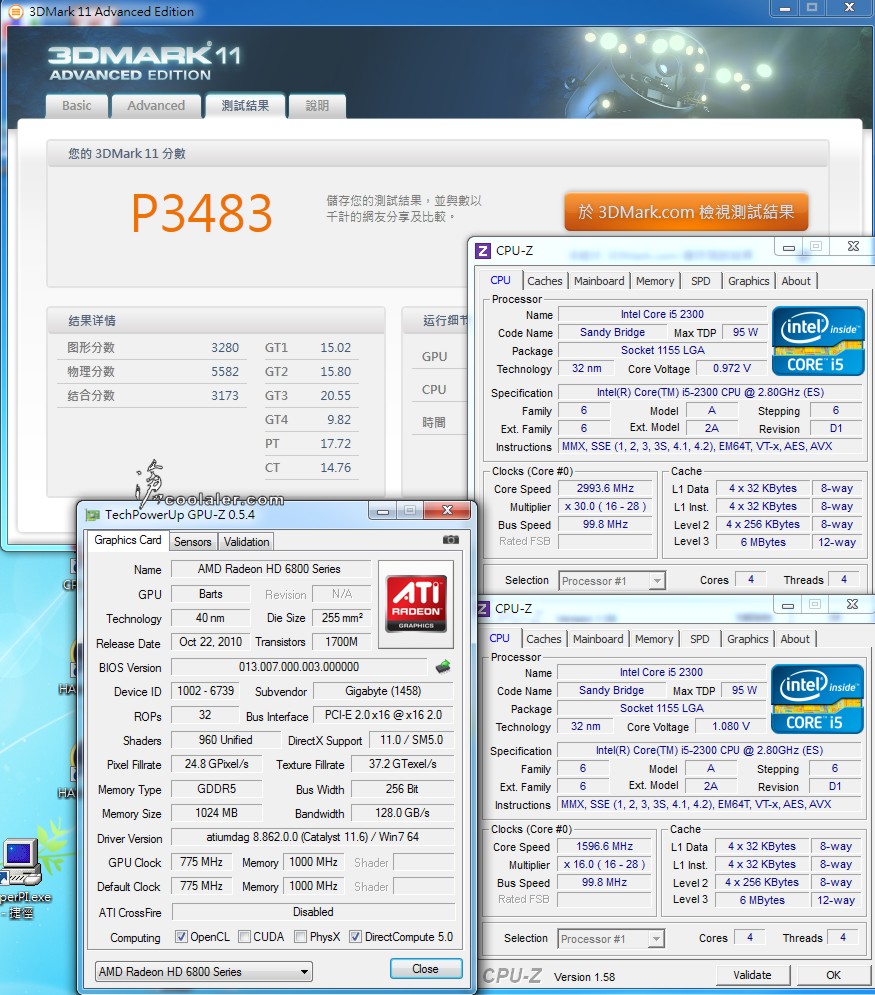This screenshot has width=875, height=995.
Task: Open About tab in lower CPU-Z window
Action: coord(794,639)
